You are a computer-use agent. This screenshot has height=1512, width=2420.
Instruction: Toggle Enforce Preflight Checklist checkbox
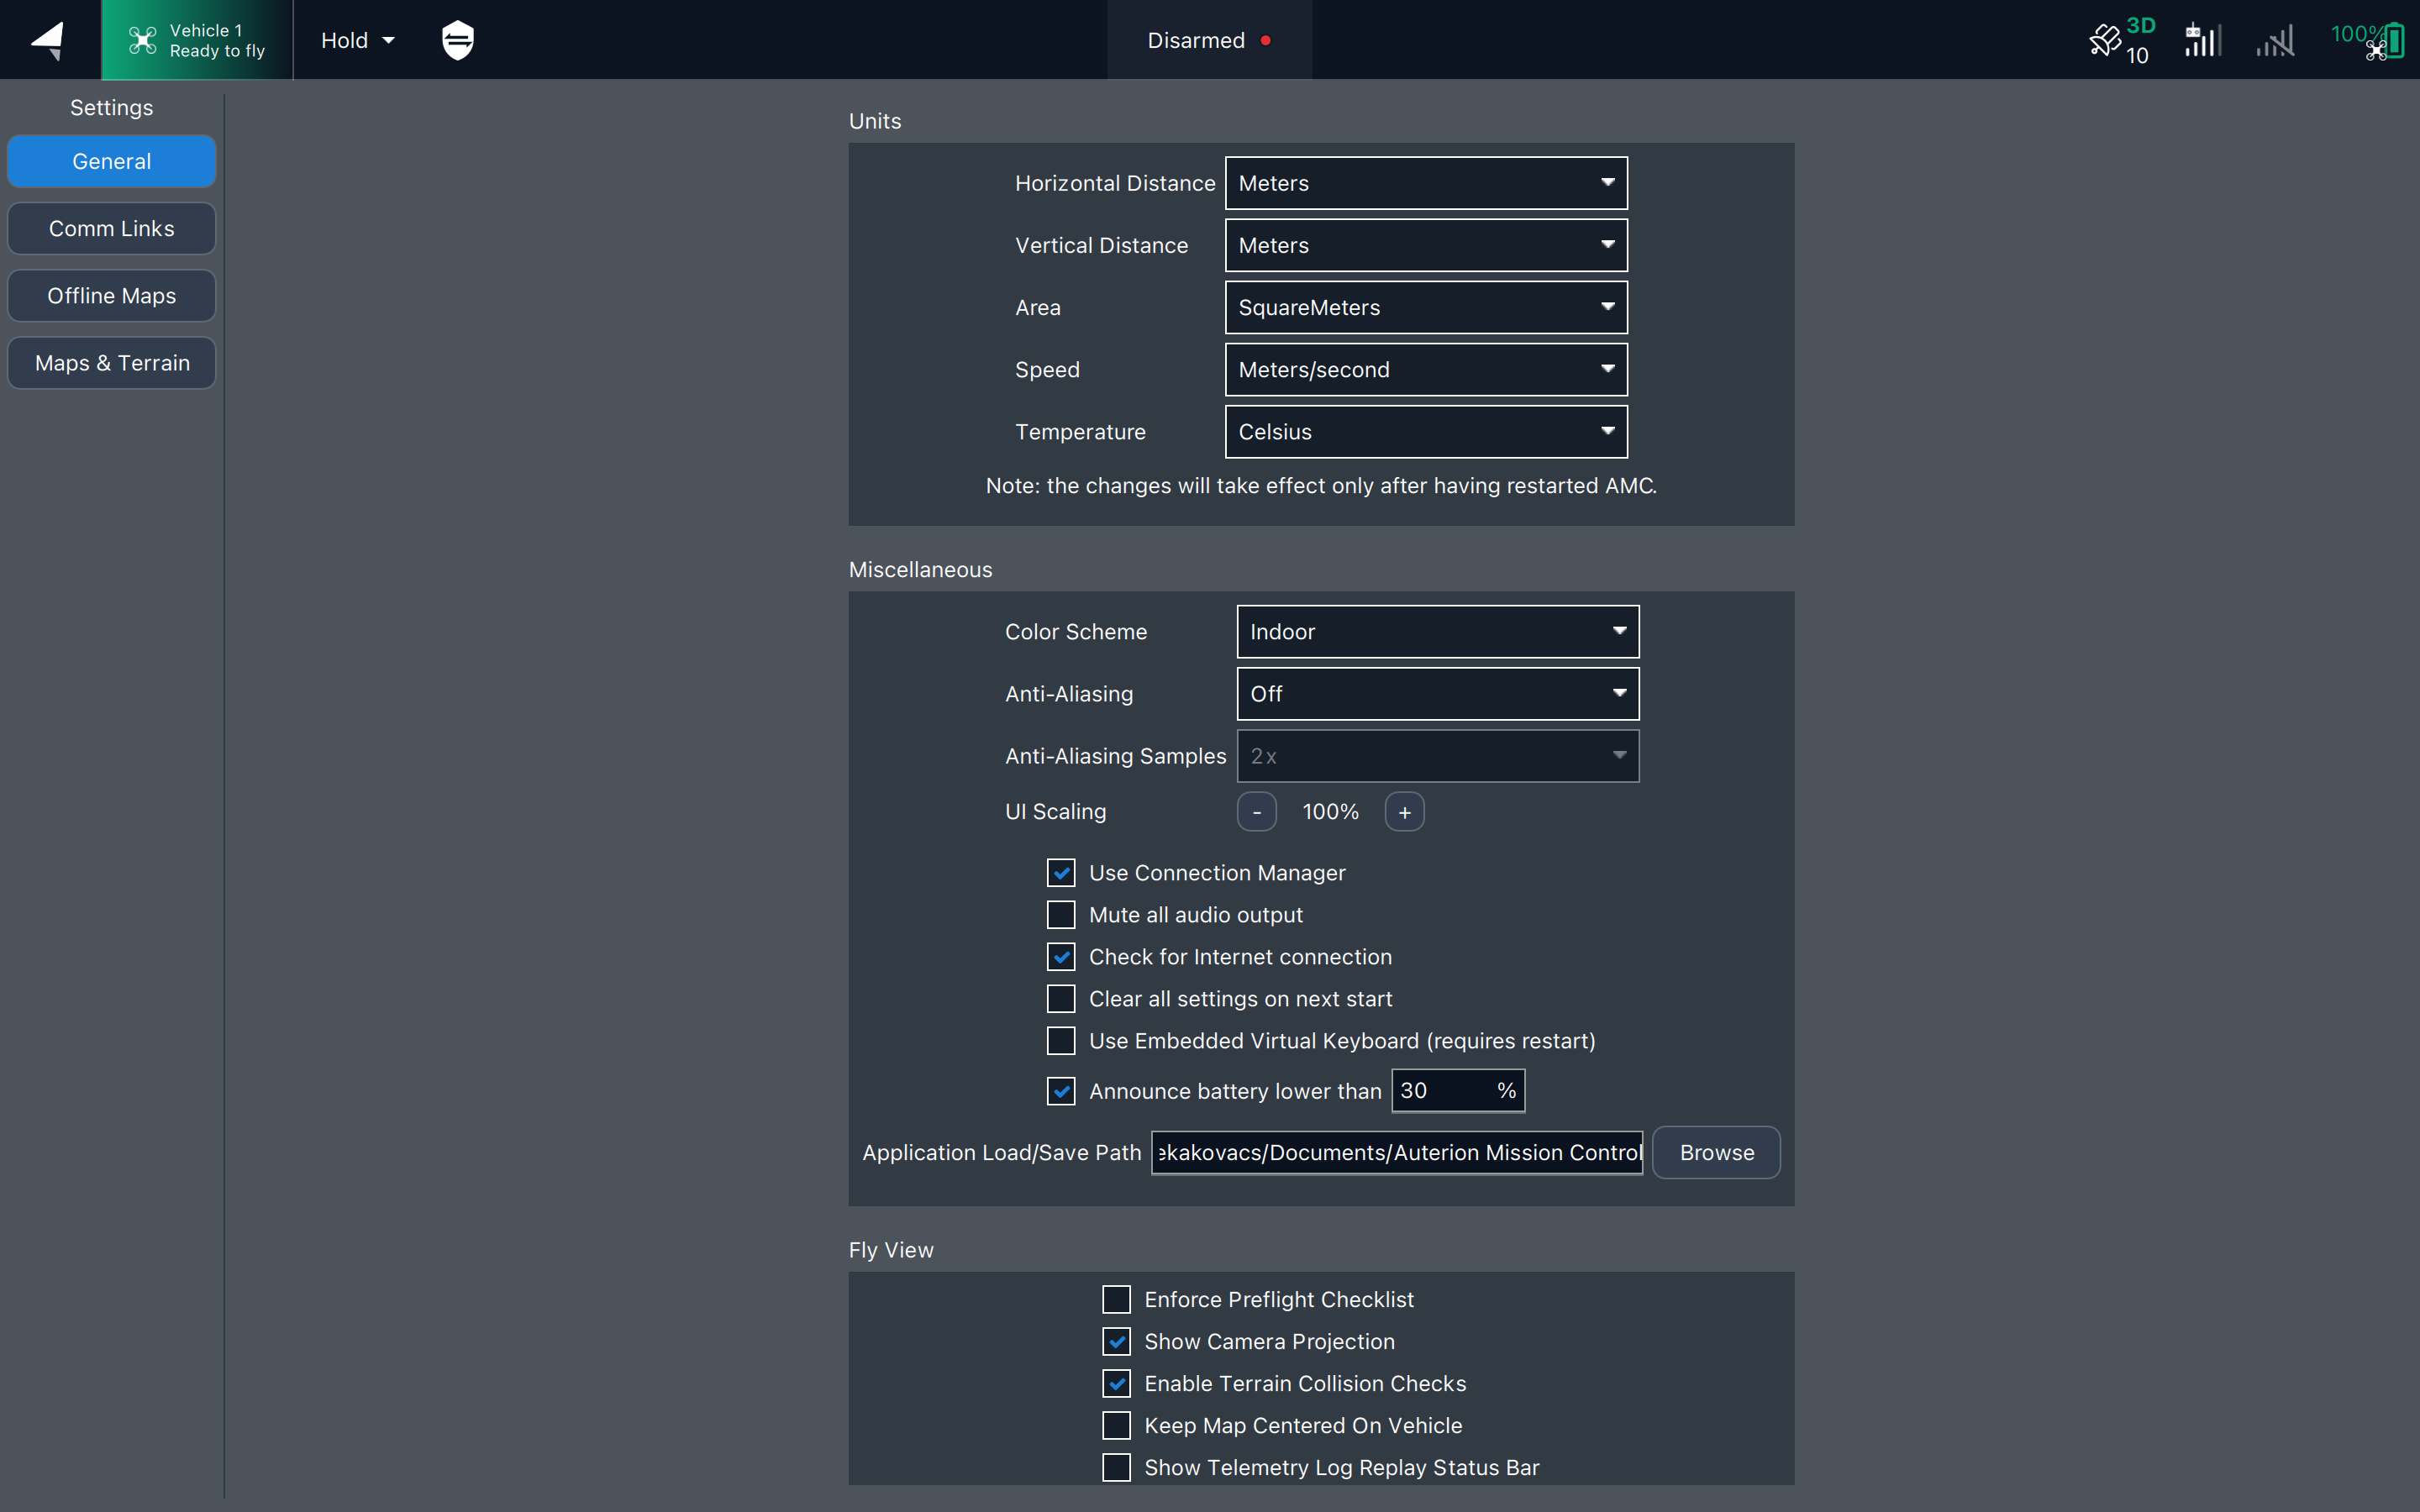(x=1116, y=1299)
